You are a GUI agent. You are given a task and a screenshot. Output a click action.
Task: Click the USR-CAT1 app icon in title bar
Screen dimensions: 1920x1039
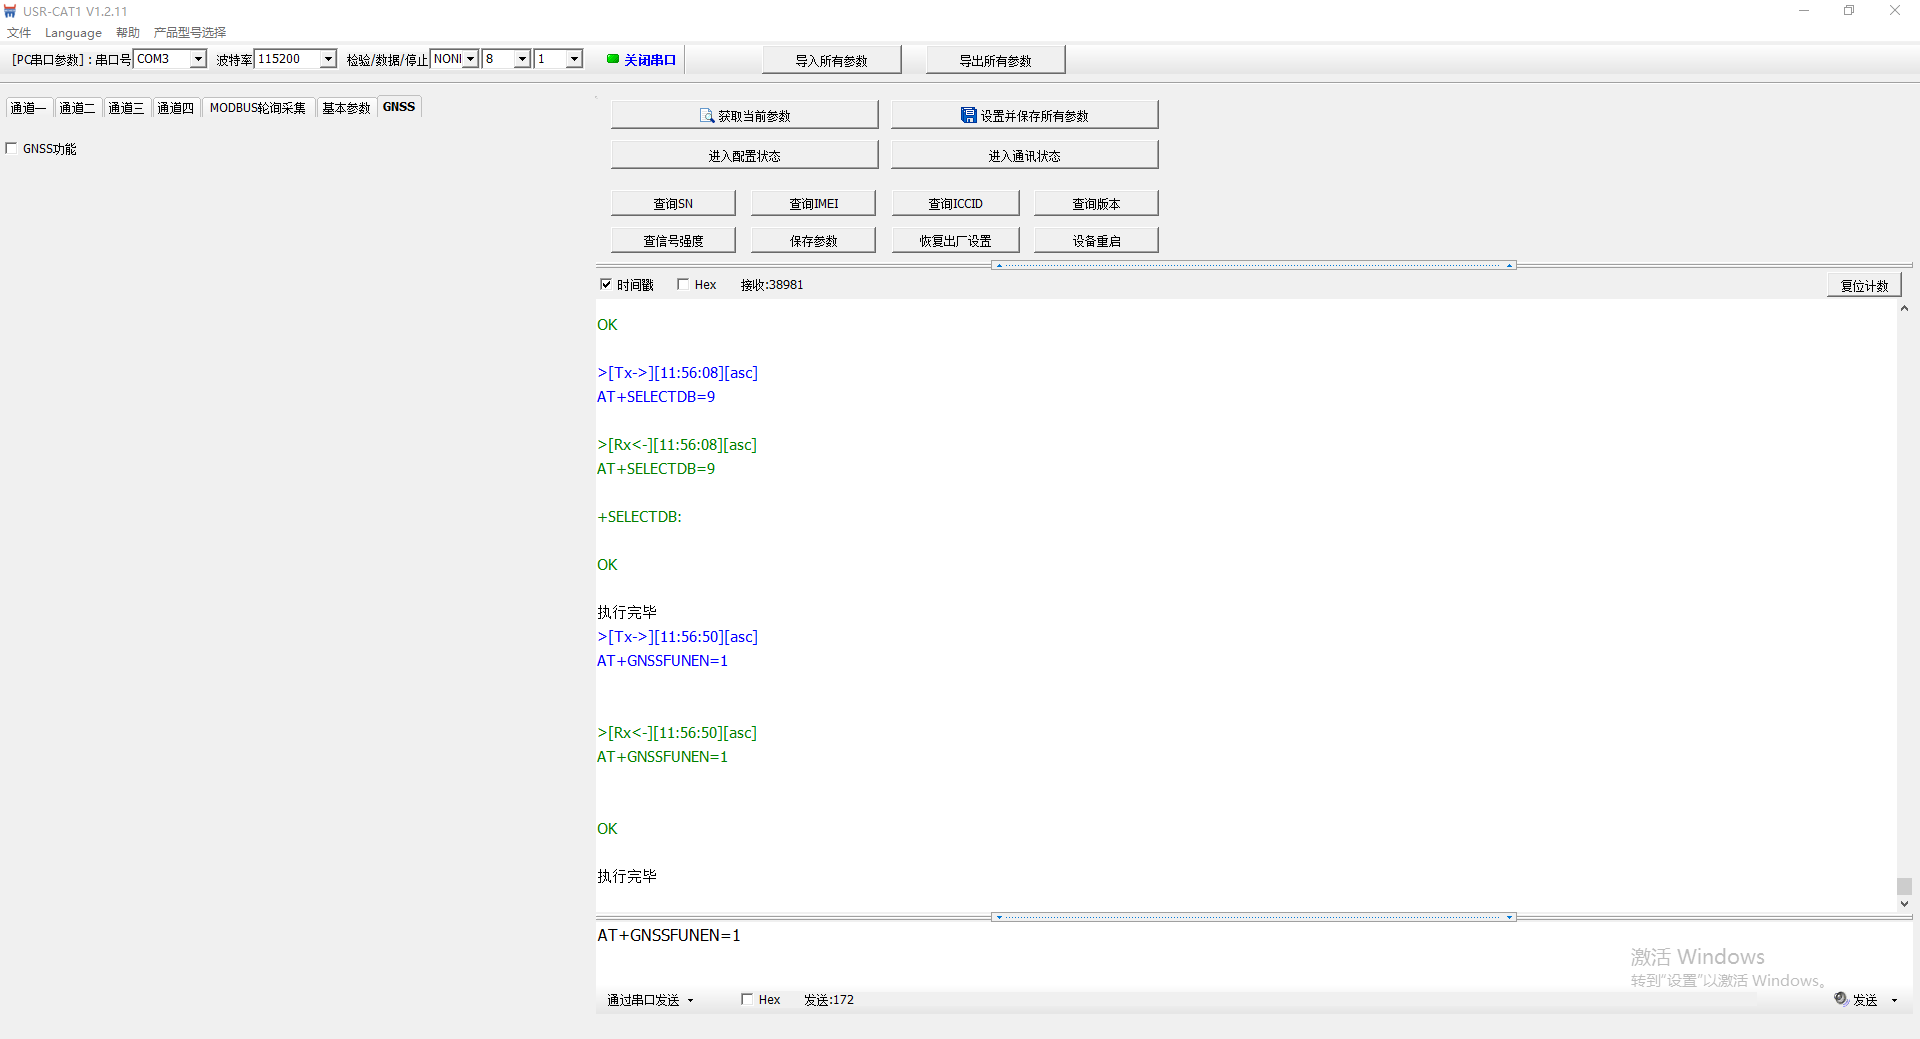tap(10, 11)
